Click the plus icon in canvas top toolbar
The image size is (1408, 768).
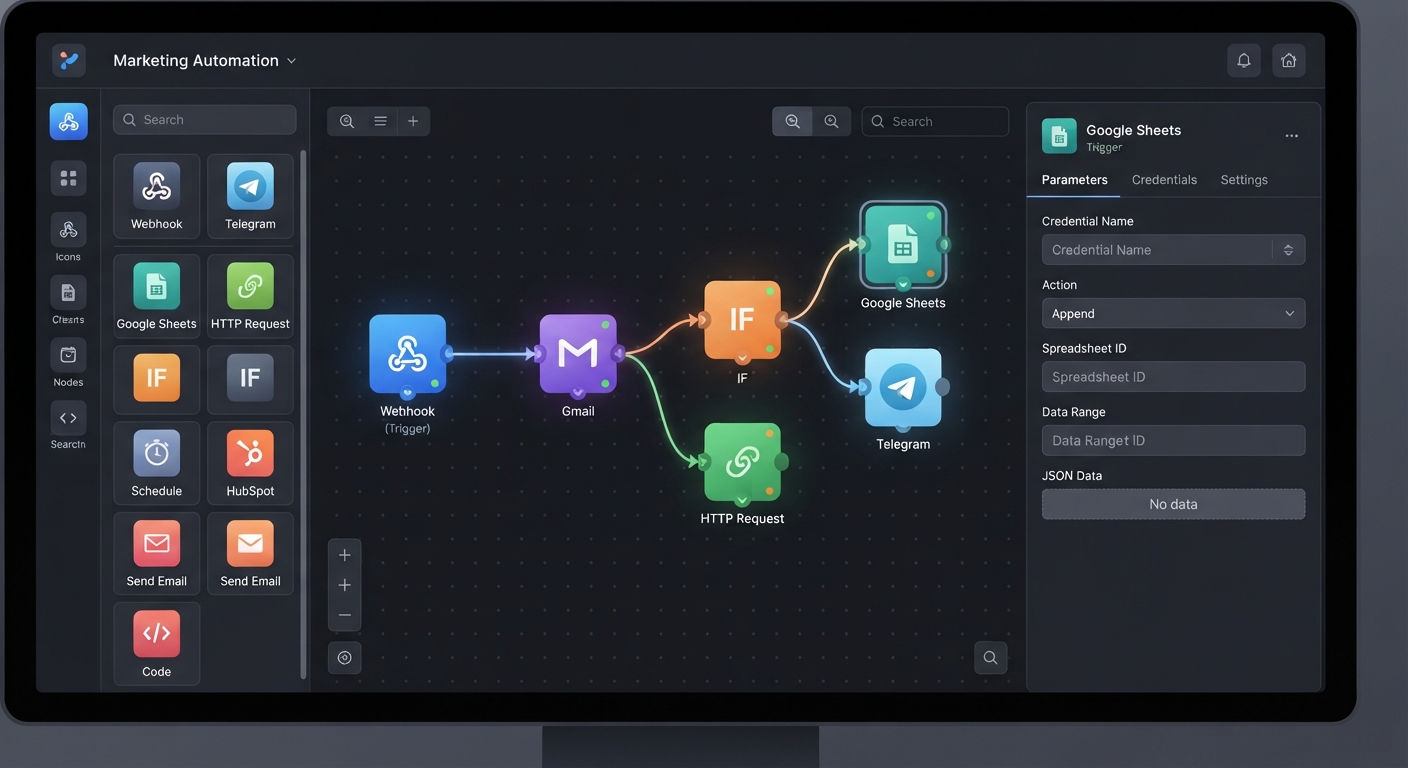[x=413, y=121]
